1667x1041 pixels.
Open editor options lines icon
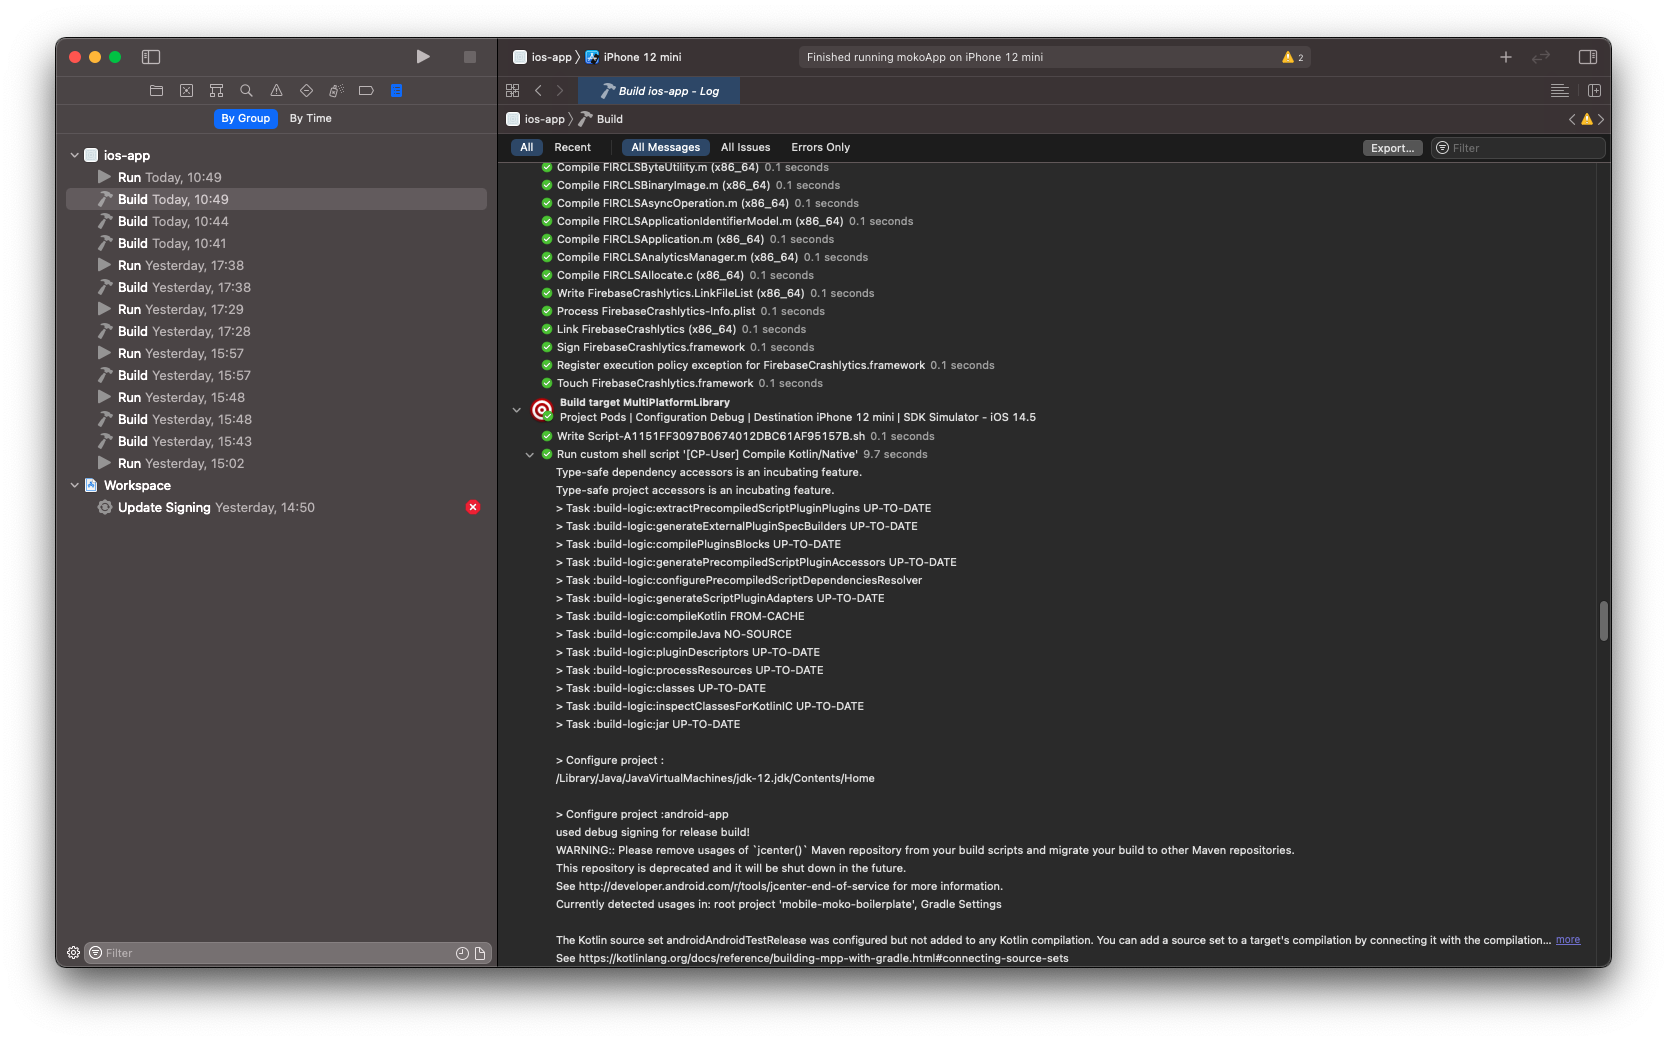pyautogui.click(x=1560, y=90)
